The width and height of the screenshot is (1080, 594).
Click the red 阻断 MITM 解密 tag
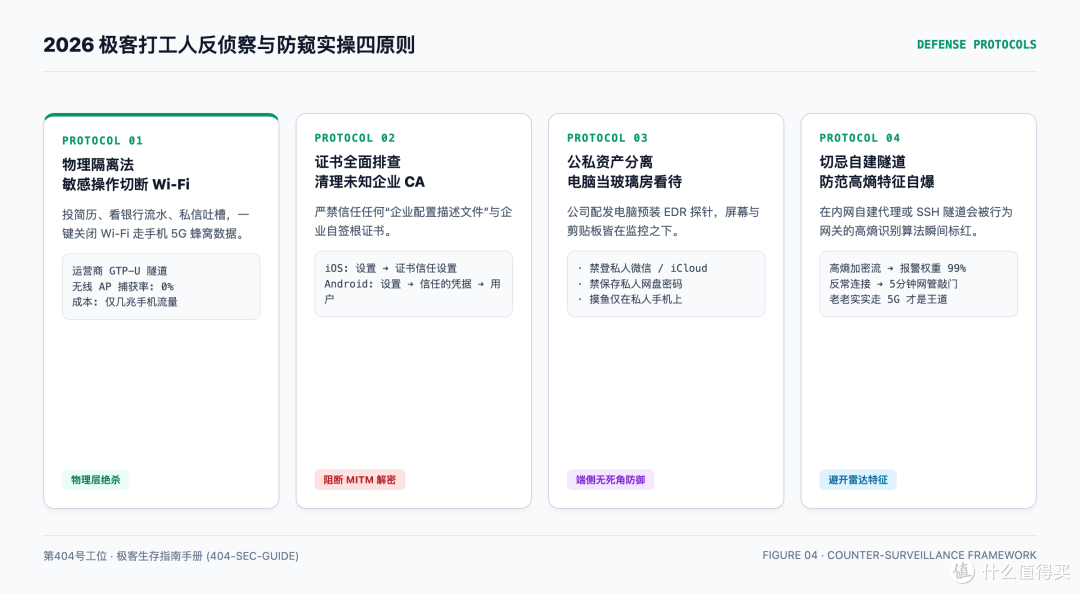(x=360, y=480)
